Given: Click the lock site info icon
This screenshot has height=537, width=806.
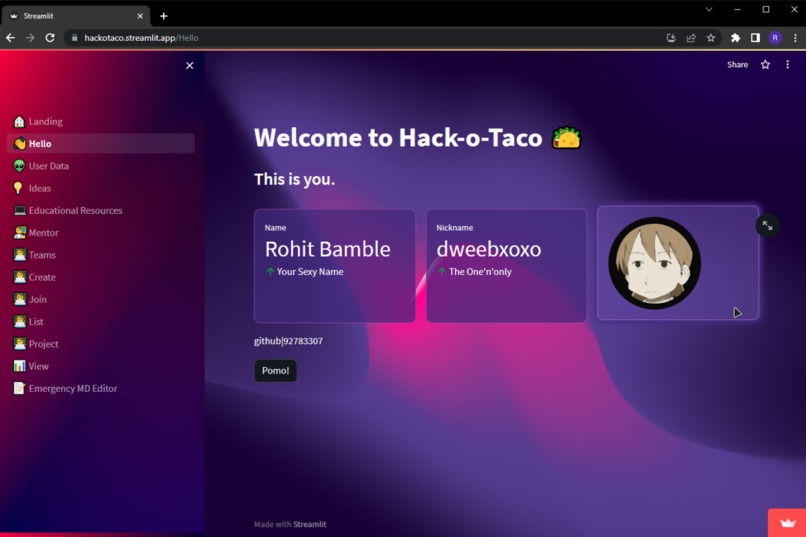Looking at the screenshot, I should (x=75, y=38).
